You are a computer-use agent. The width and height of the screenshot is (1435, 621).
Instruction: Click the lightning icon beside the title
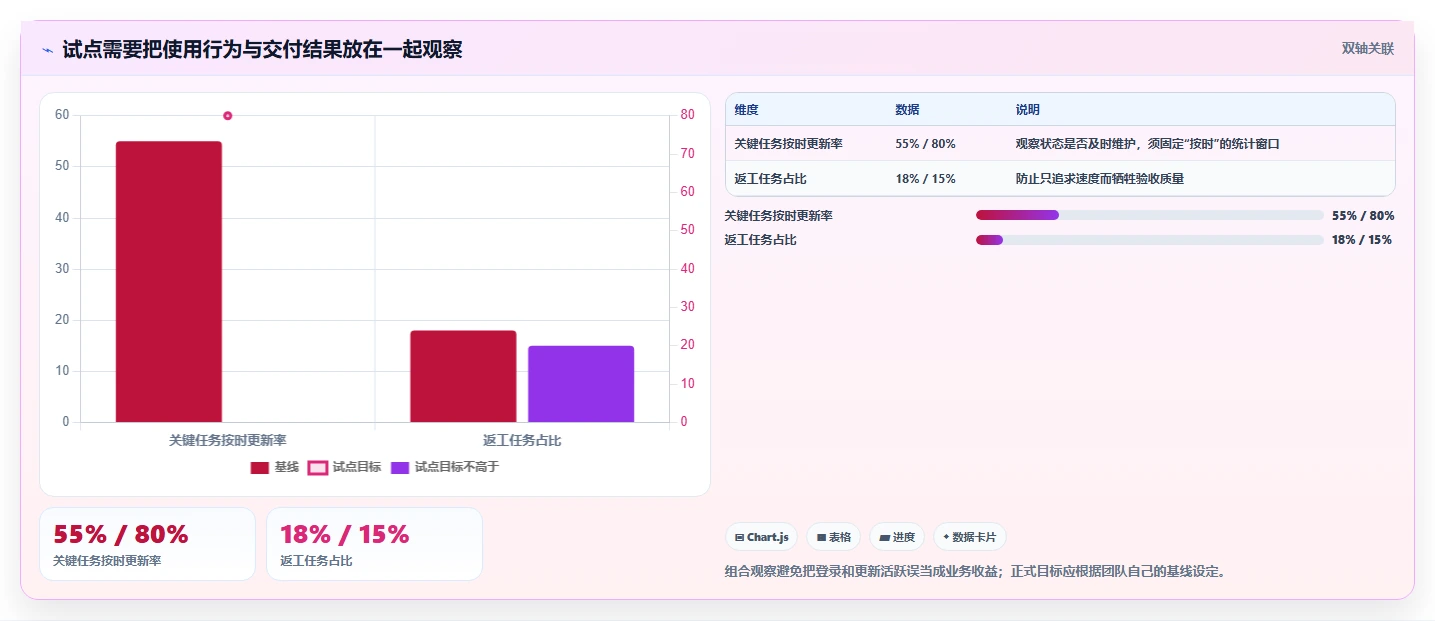coord(47,50)
